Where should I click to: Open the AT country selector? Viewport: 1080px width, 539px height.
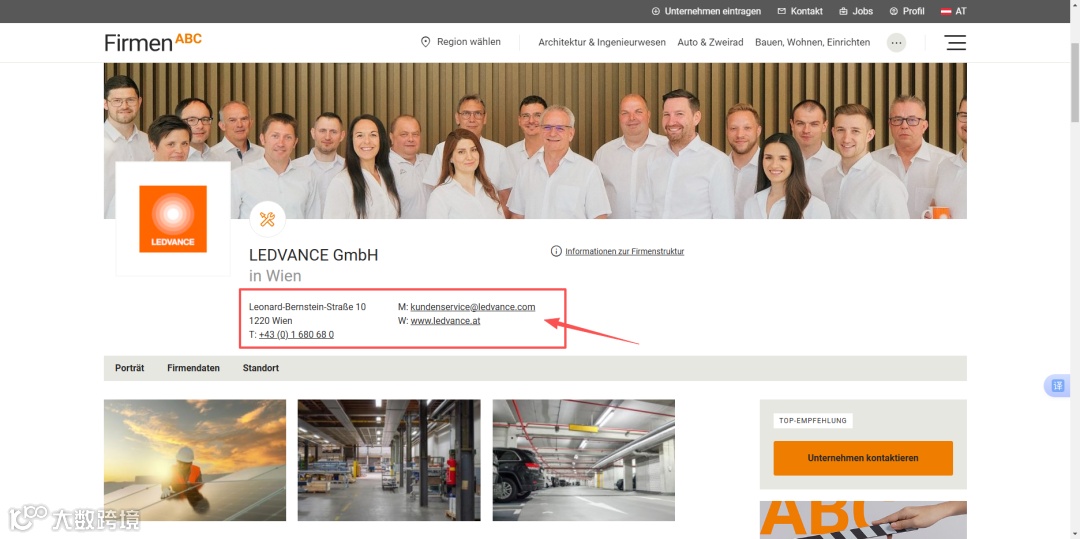[x=954, y=11]
